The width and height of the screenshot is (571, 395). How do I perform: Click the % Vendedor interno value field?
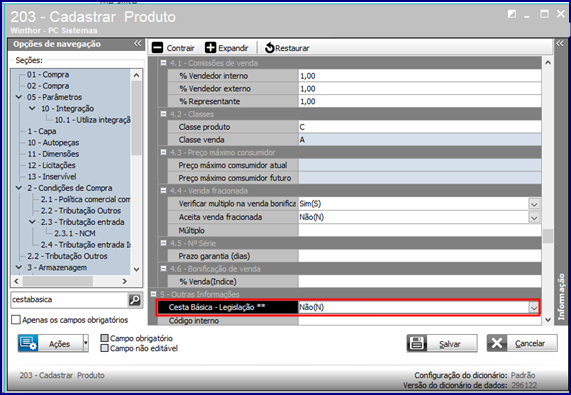(420, 76)
